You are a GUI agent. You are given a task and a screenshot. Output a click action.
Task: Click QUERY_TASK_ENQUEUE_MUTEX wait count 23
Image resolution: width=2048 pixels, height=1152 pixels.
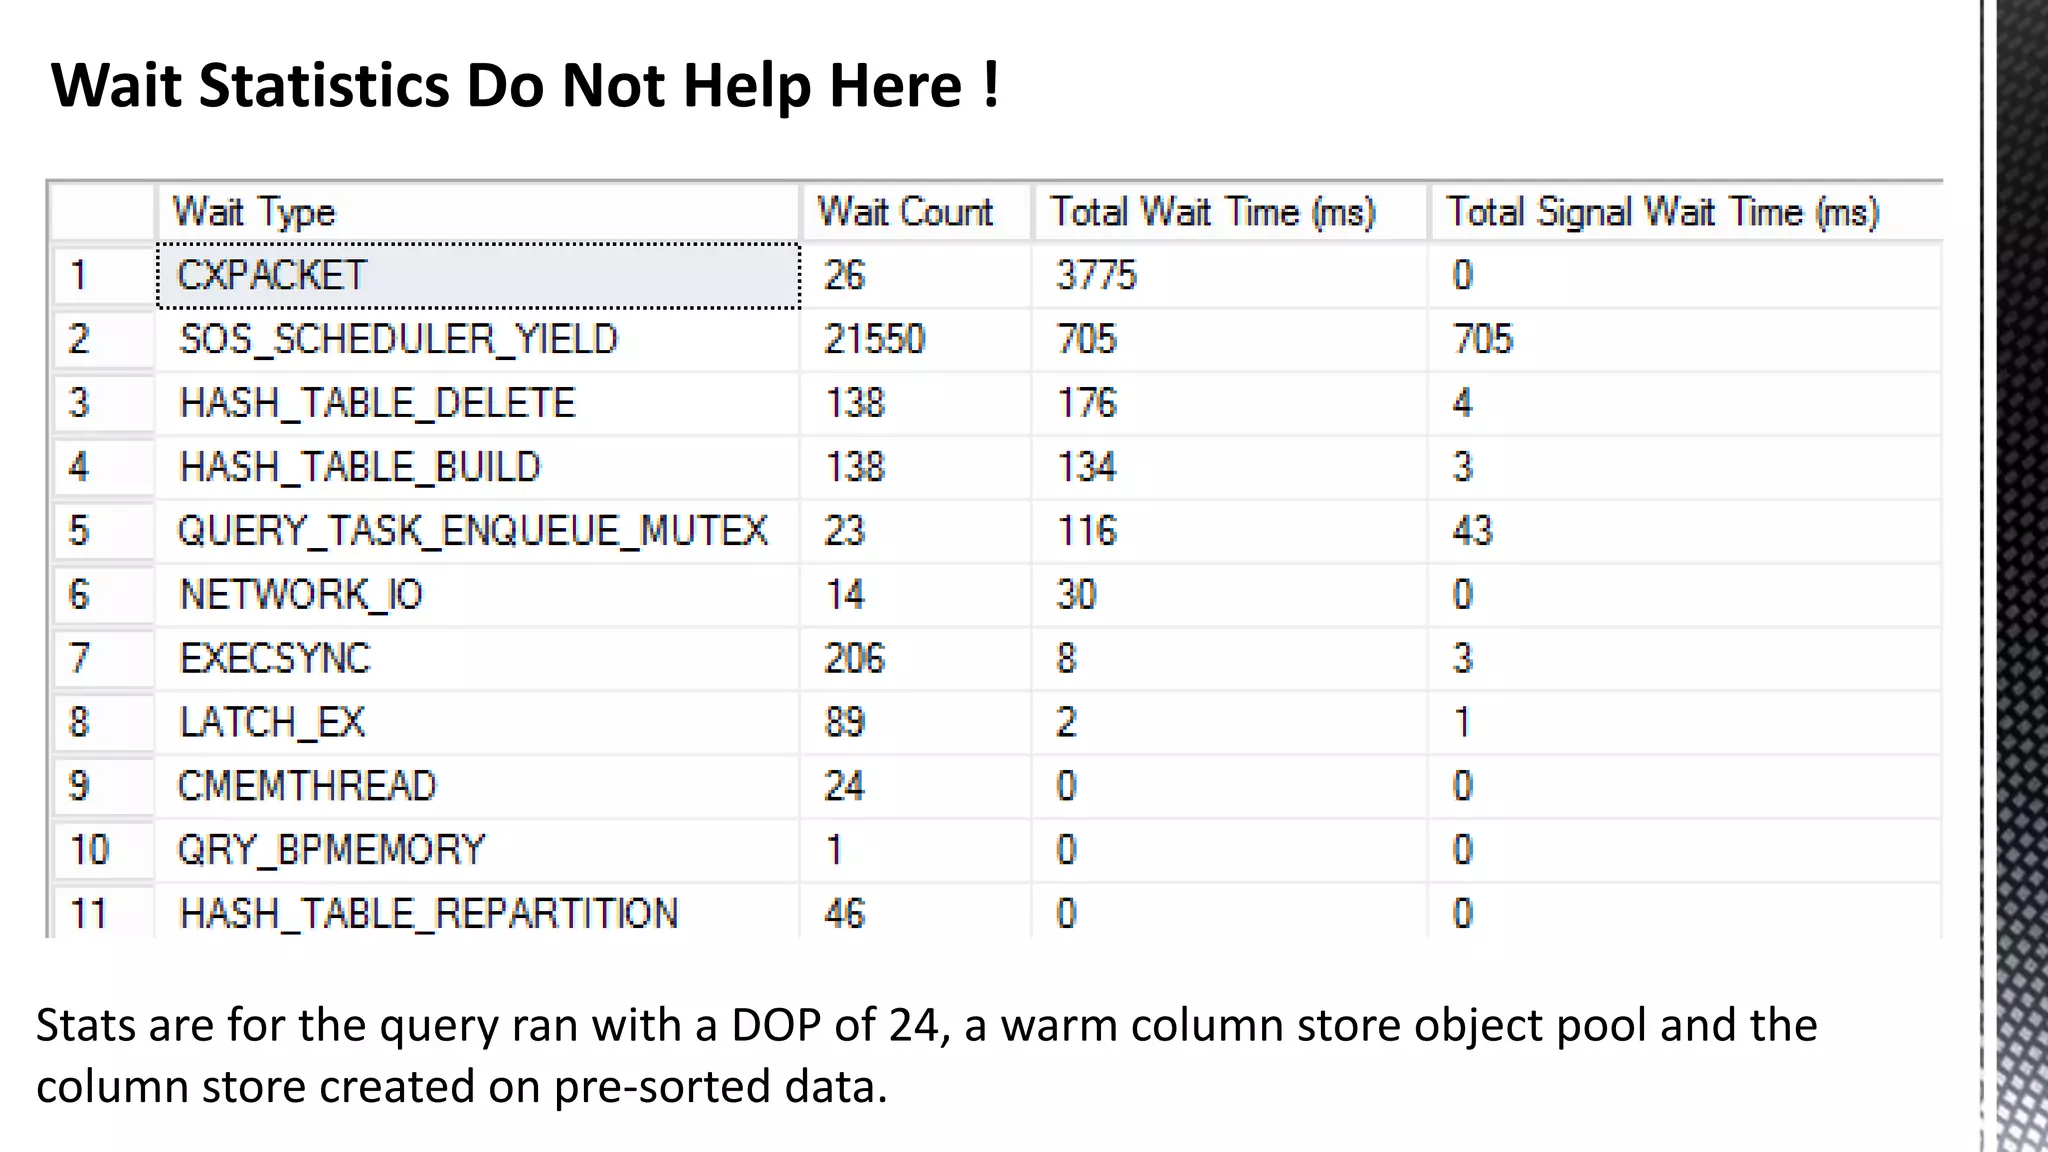(845, 531)
